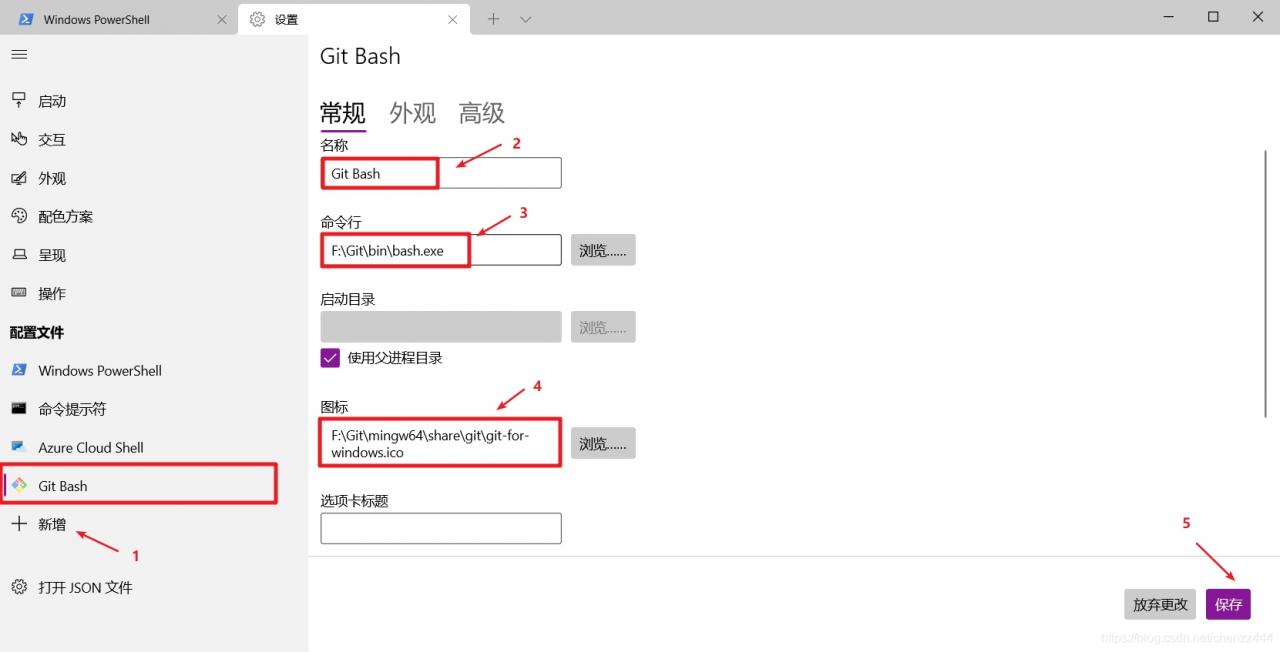
Task: Open the new tab dropdown chevron
Action: tap(526, 19)
